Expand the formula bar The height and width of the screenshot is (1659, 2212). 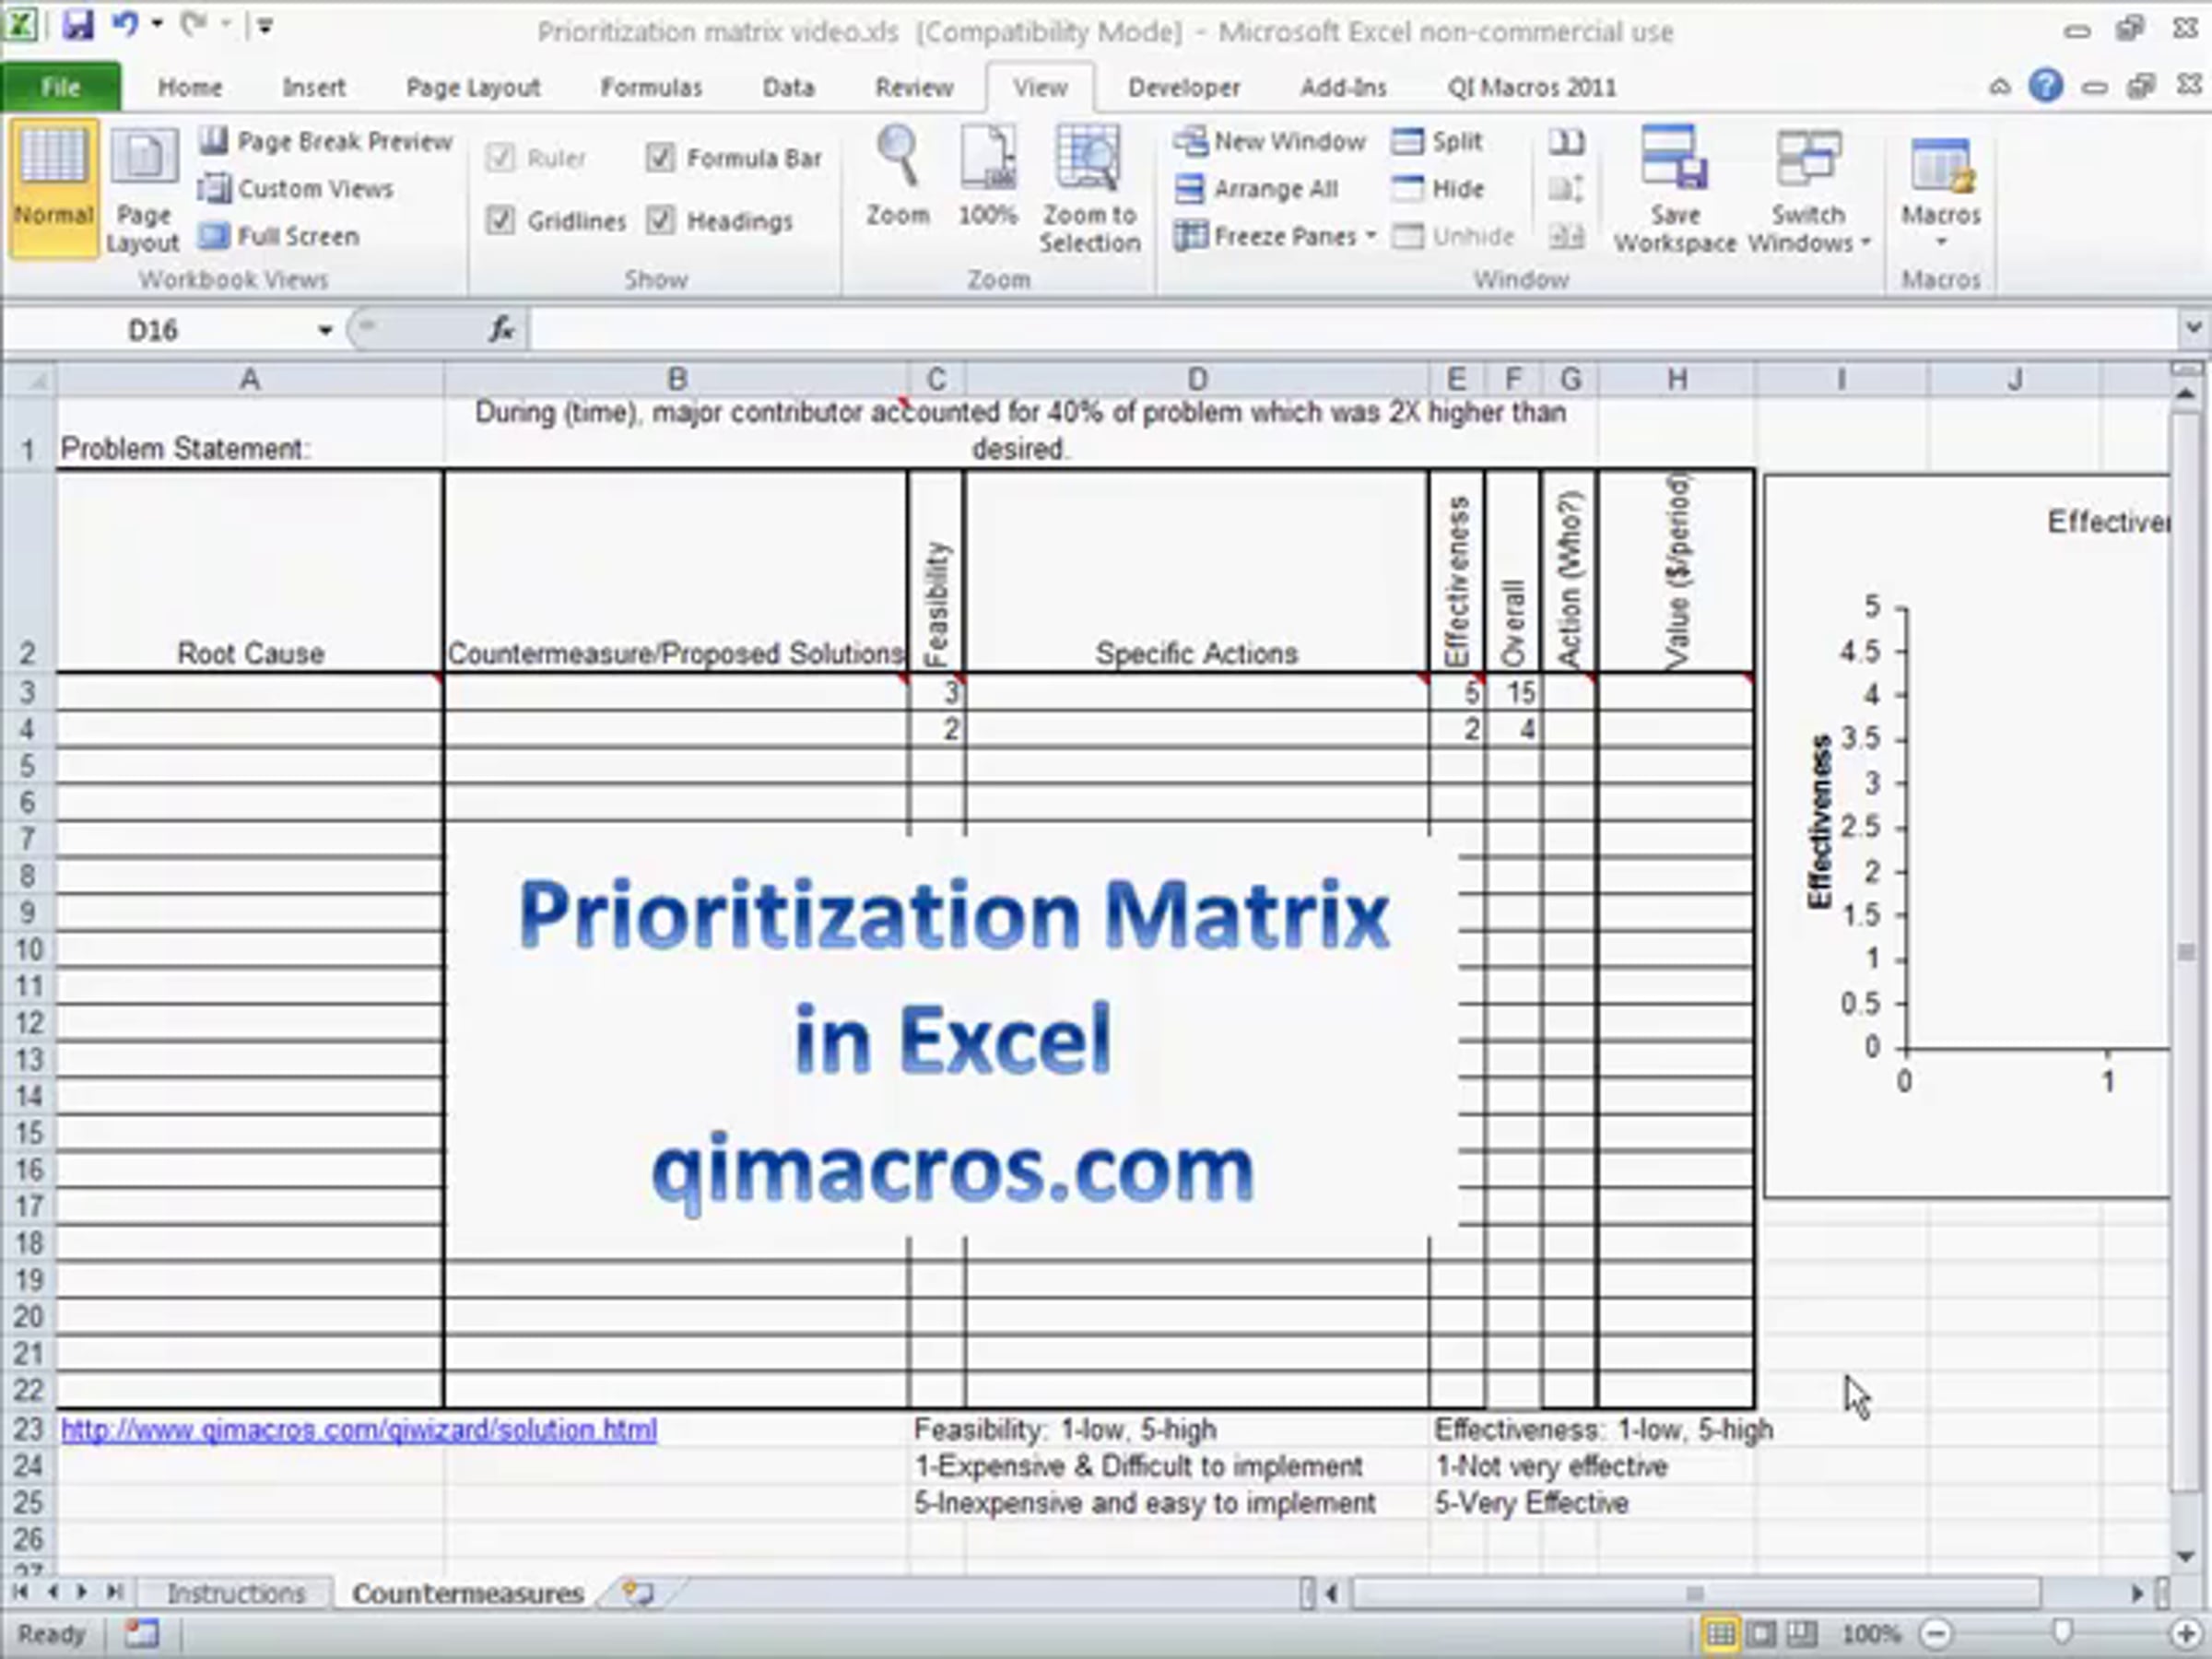click(x=2193, y=328)
